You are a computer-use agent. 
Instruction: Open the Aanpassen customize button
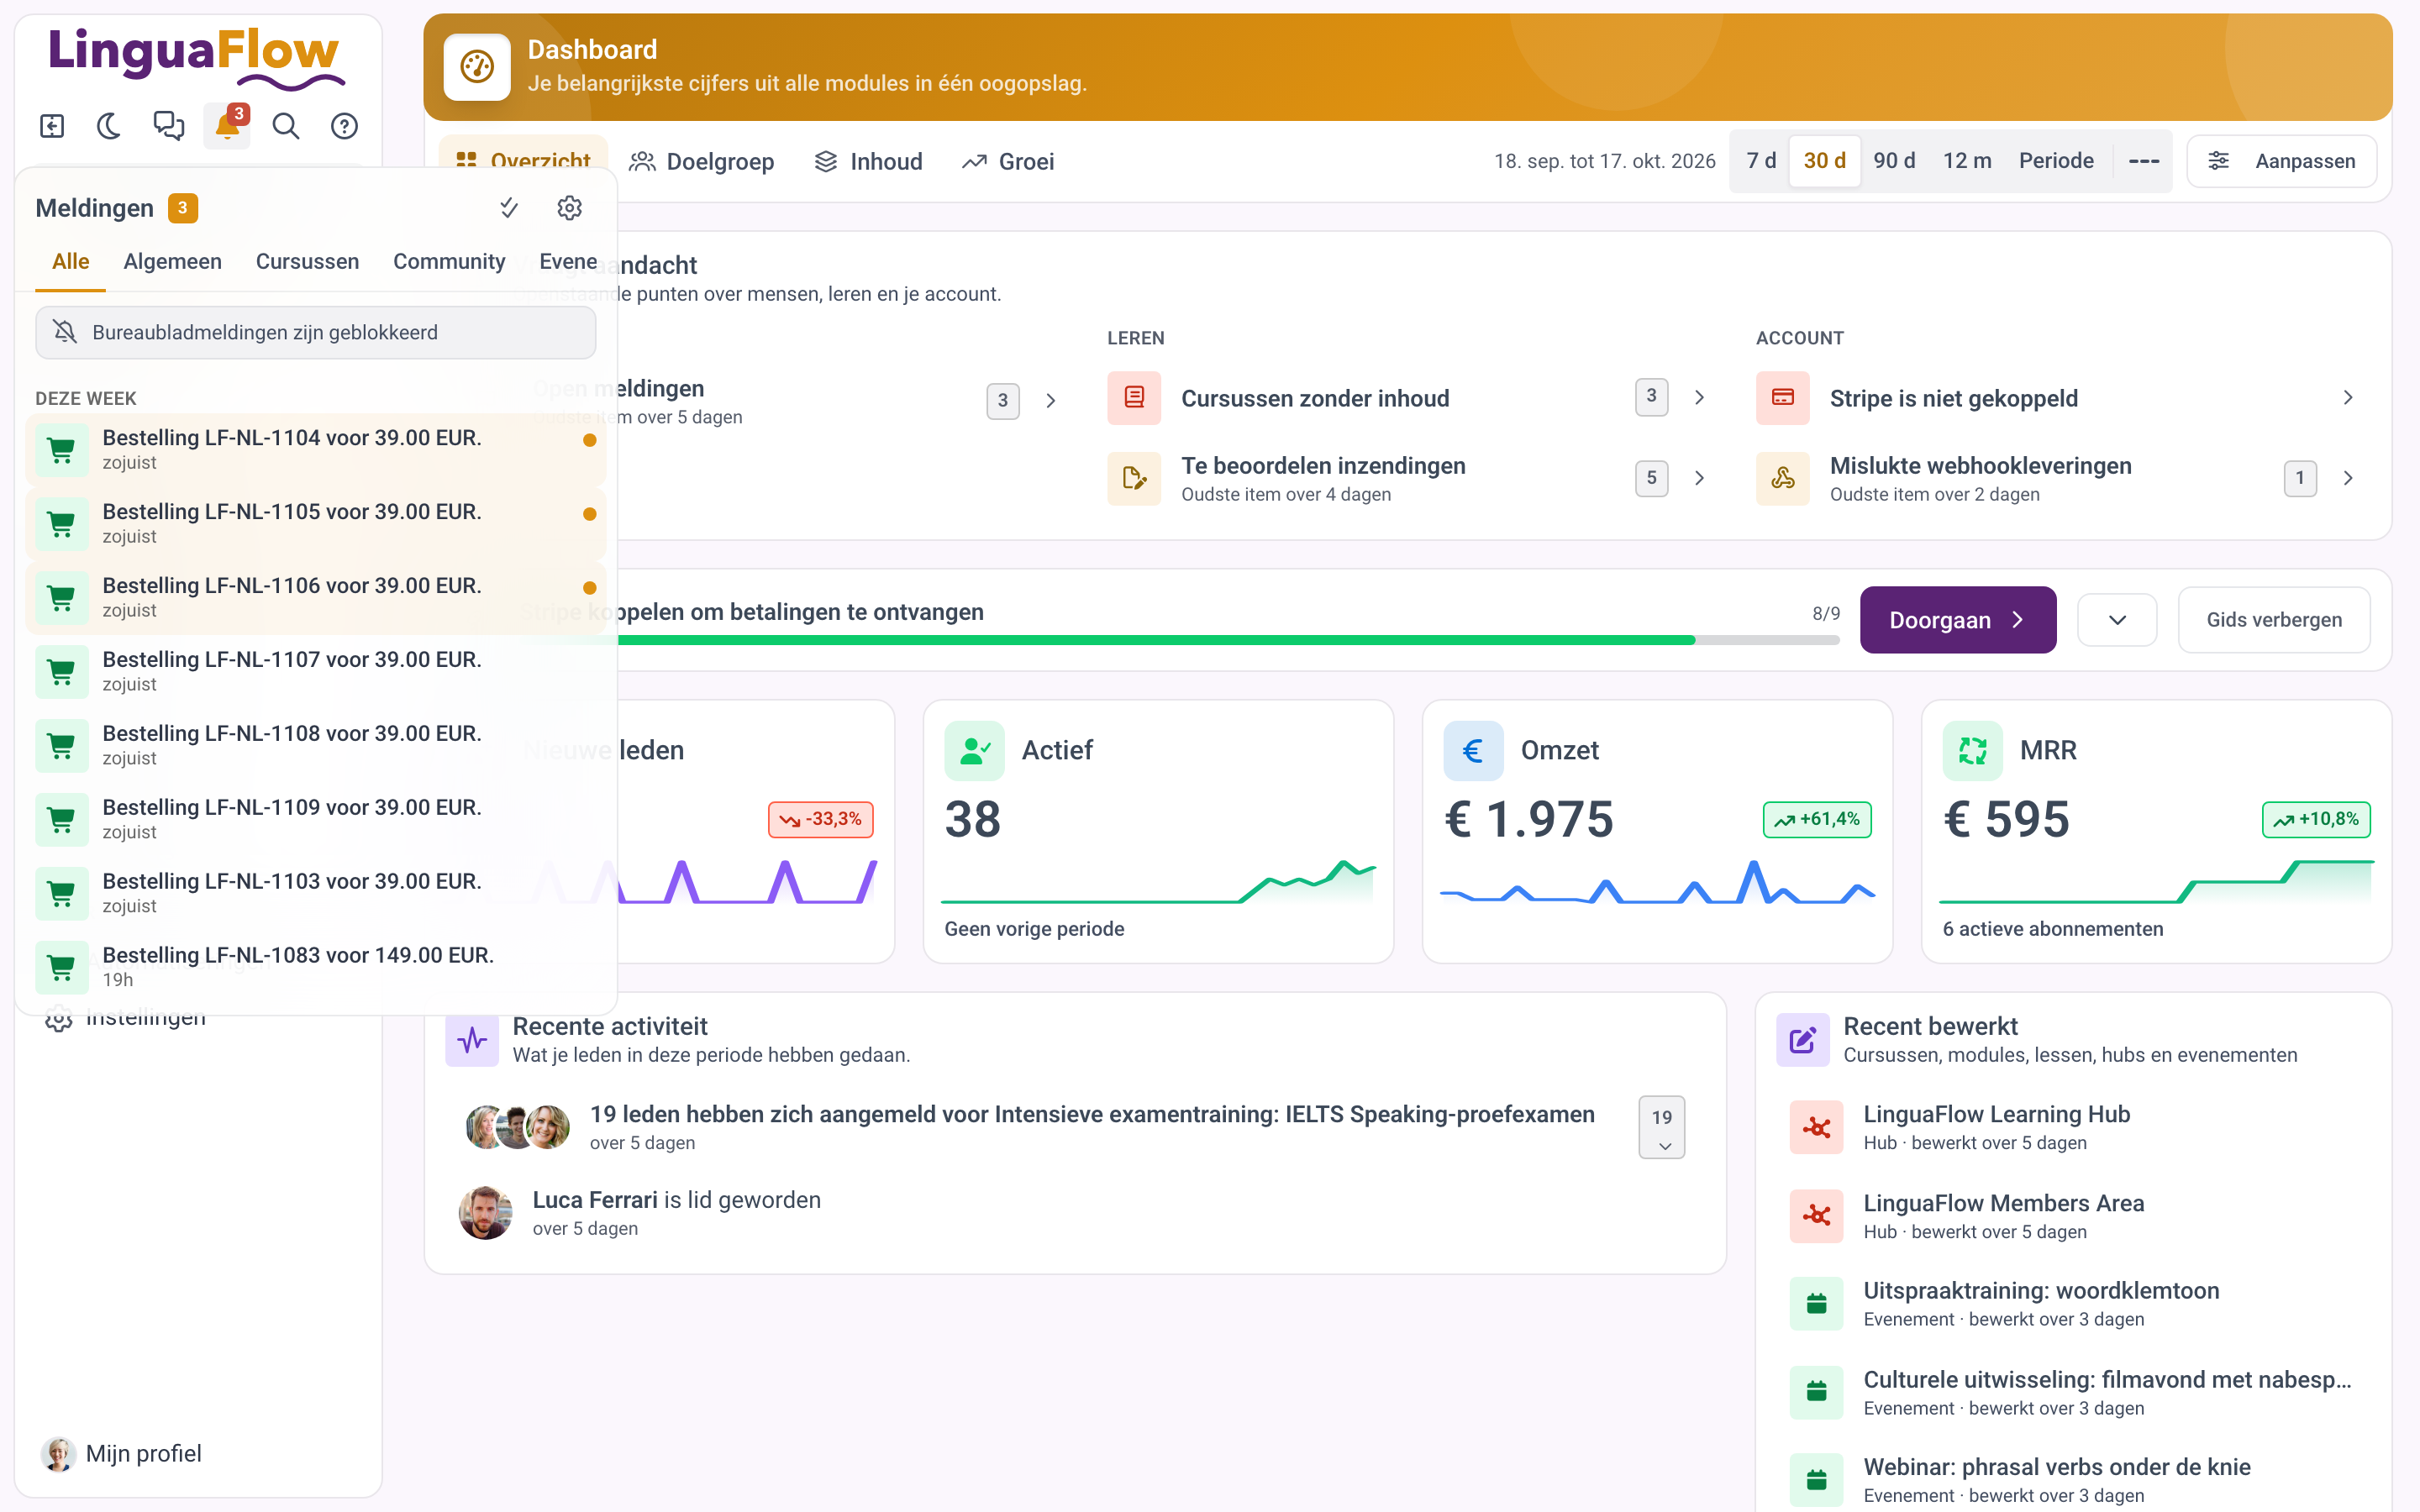[x=2282, y=161]
